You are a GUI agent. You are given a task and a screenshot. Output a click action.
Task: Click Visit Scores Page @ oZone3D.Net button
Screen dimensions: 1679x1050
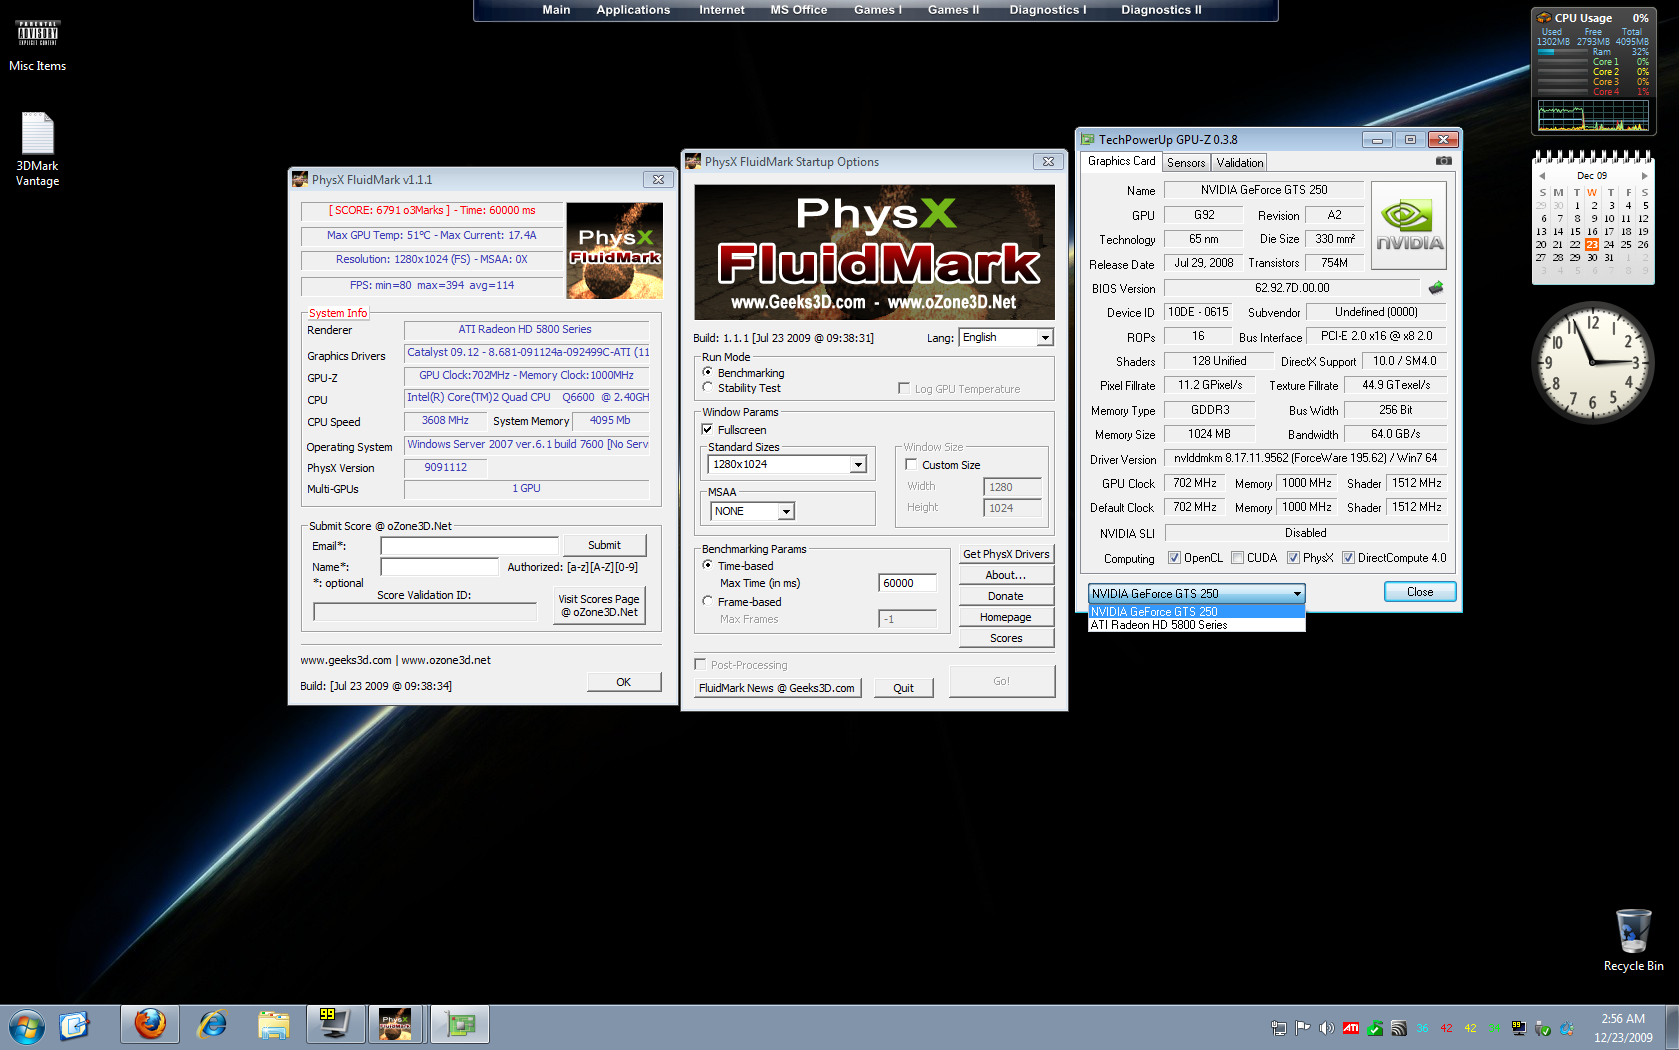pyautogui.click(x=599, y=605)
